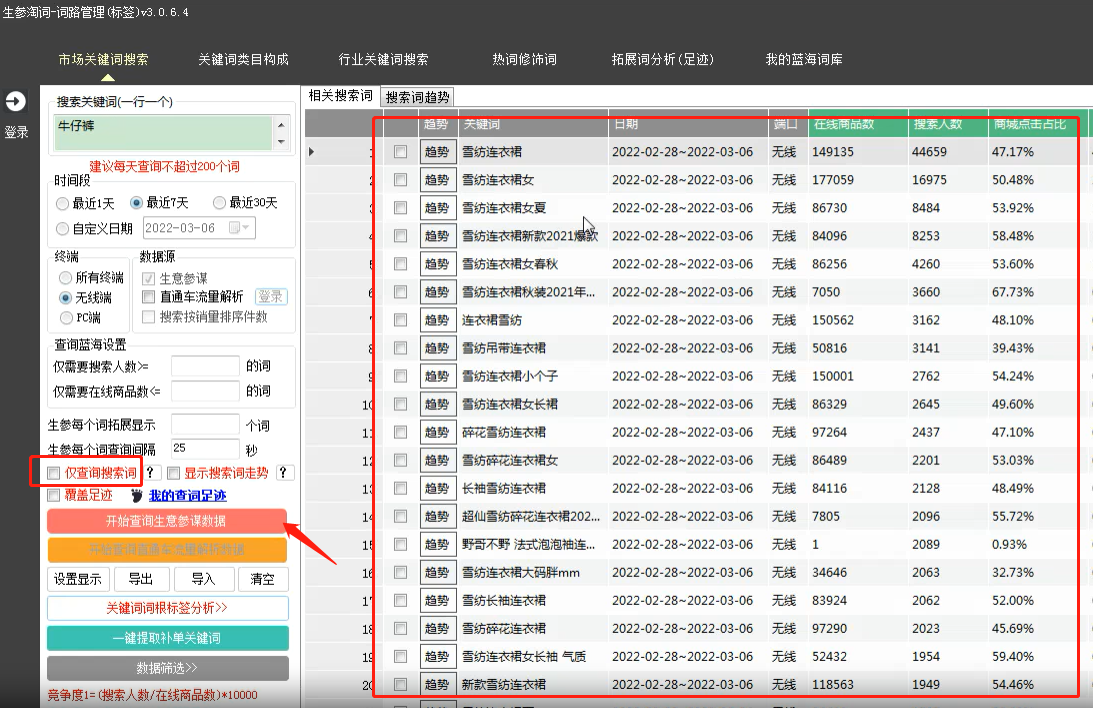Click the 导出 export button
1093x708 pixels.
coord(141,579)
